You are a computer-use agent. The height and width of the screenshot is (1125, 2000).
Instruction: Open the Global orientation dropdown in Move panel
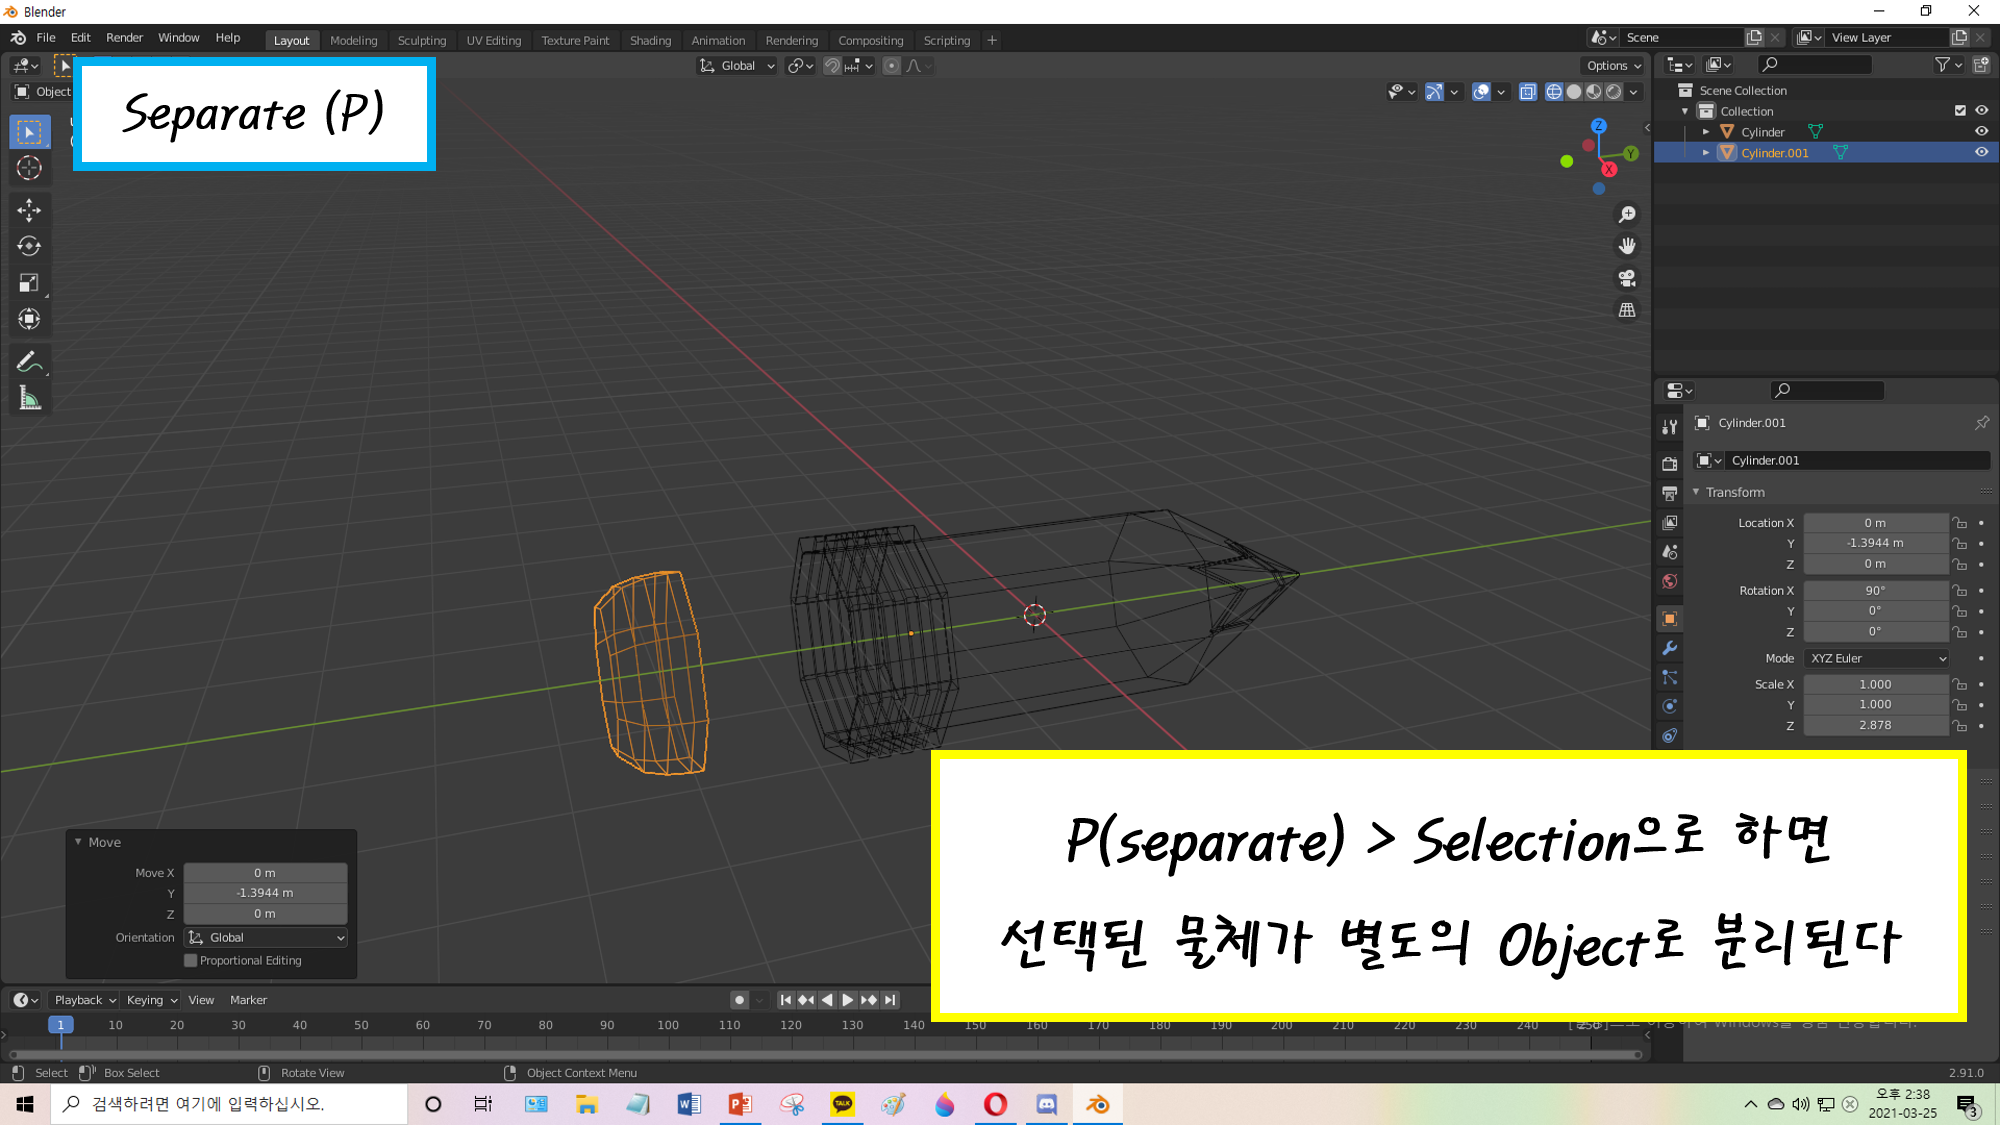[x=266, y=937]
